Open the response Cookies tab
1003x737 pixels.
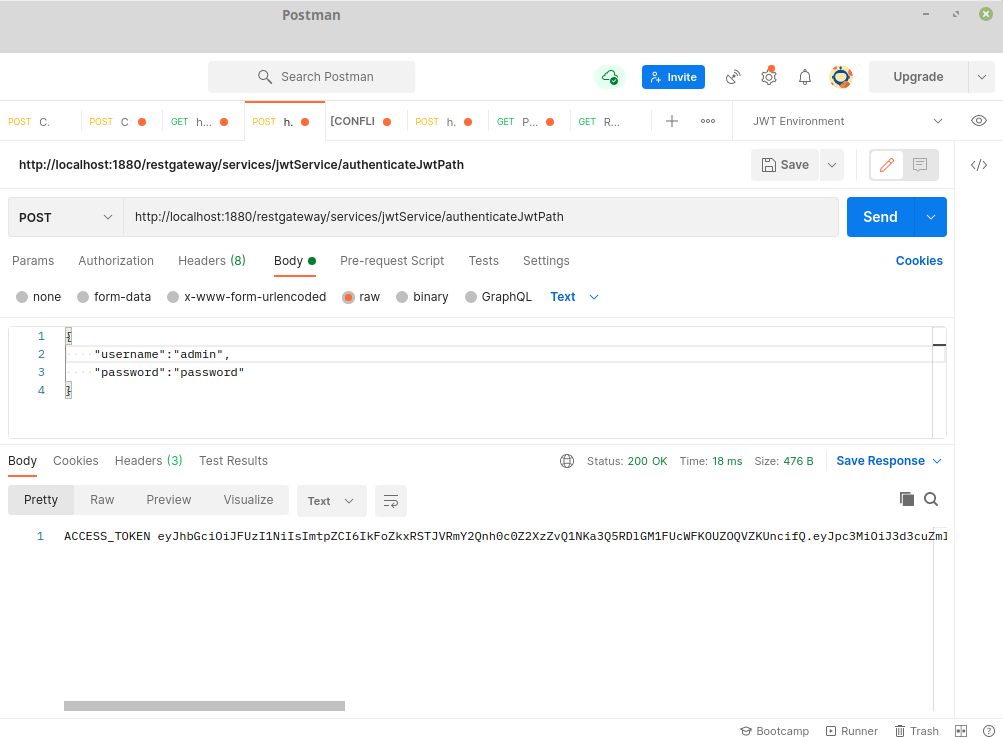click(x=75, y=461)
